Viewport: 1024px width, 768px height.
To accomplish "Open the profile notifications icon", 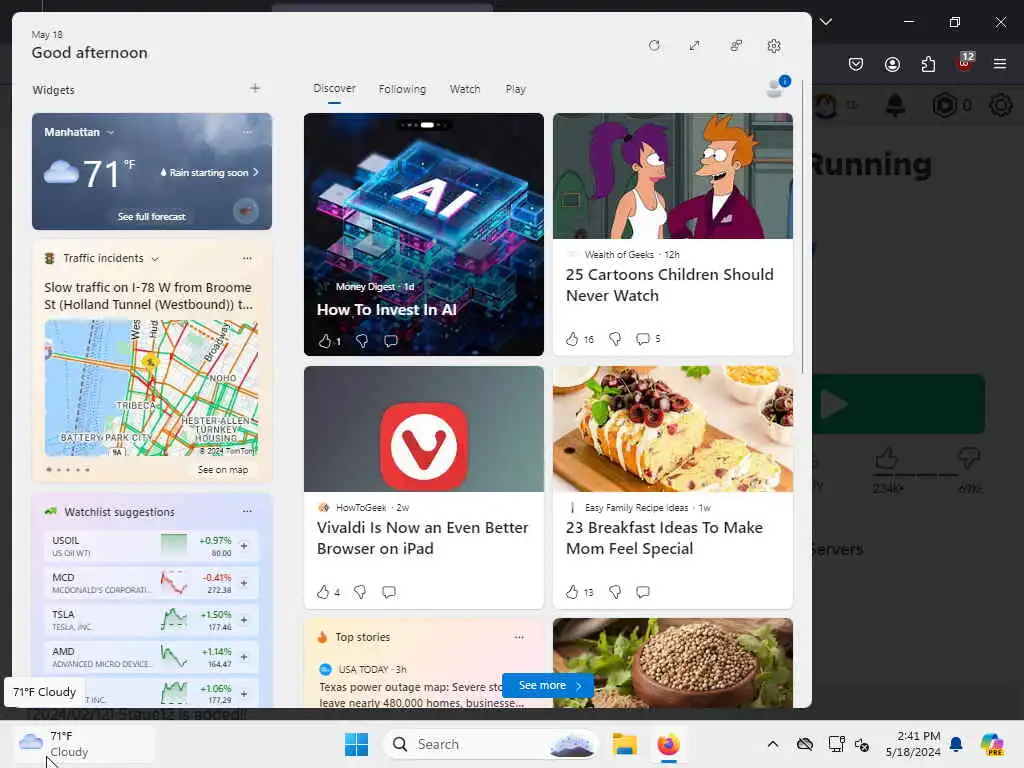I will tap(777, 87).
